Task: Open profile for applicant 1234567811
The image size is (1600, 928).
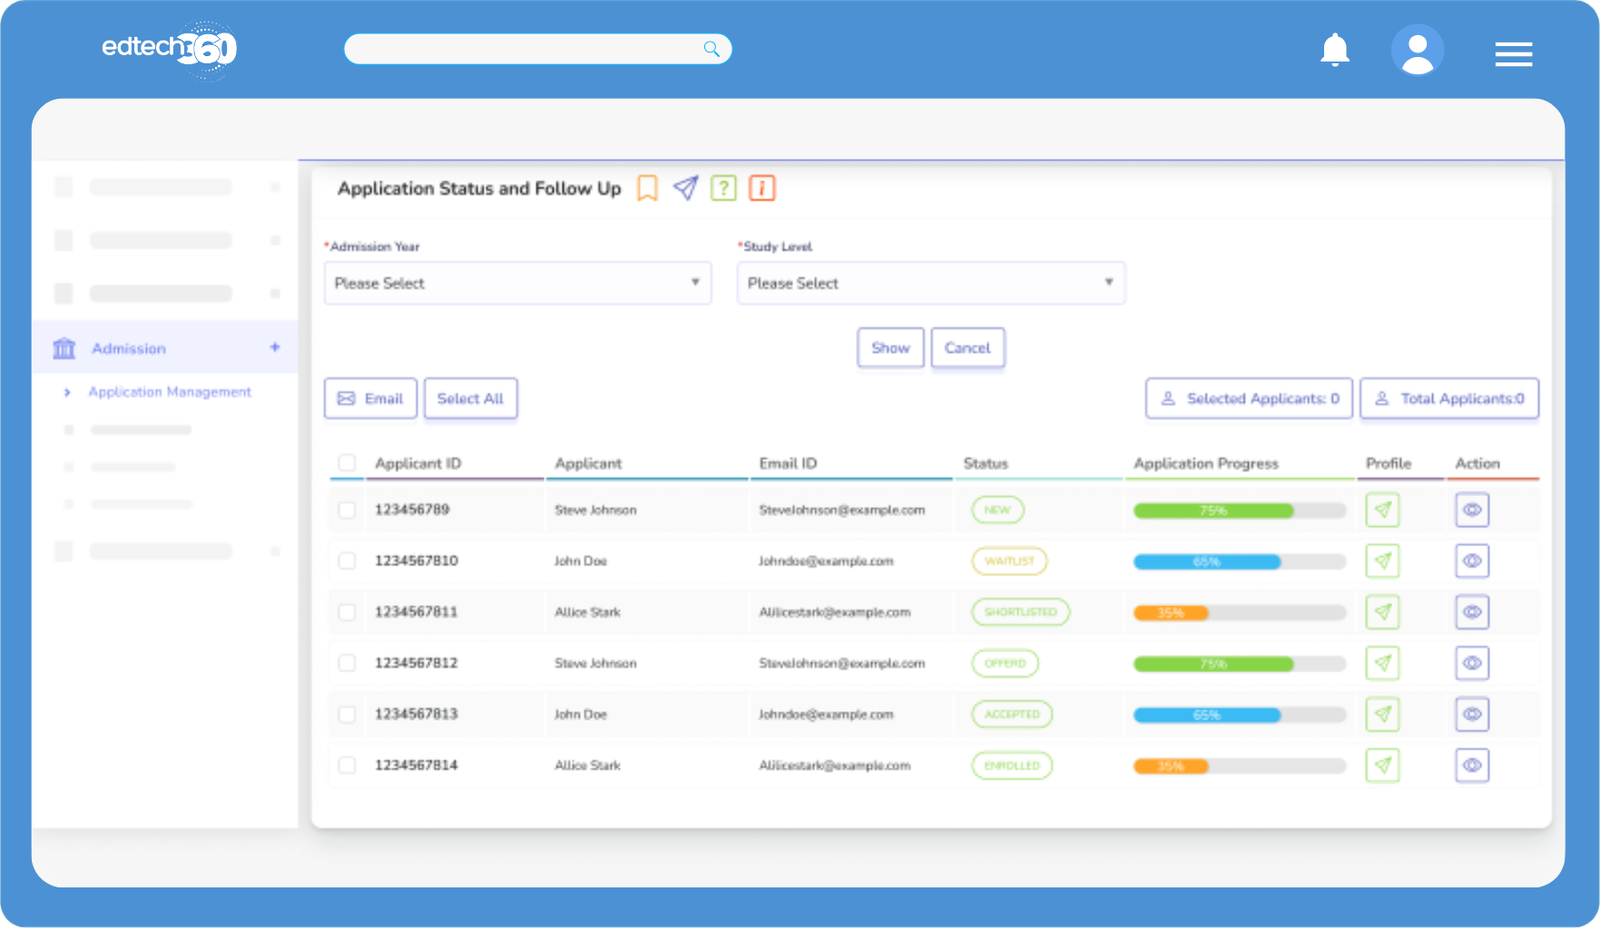Action: 1382,612
